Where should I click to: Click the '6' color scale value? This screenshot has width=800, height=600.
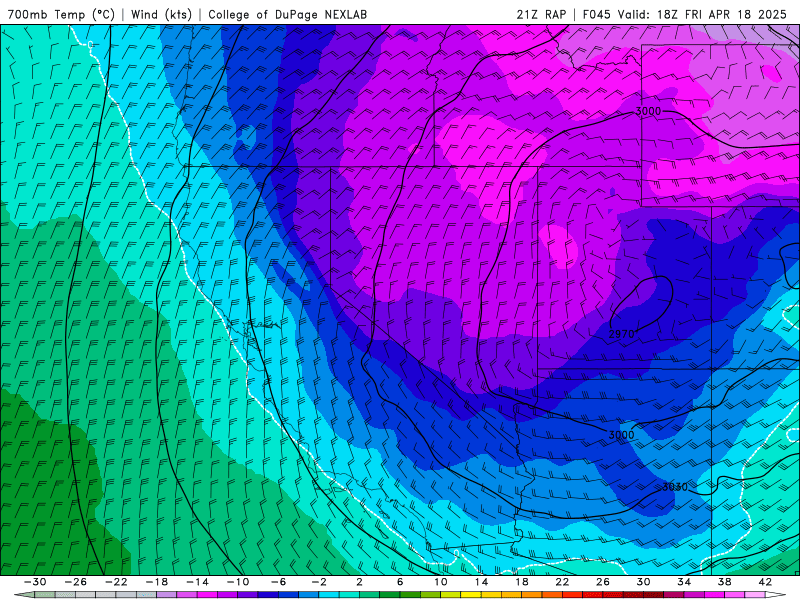(x=400, y=582)
